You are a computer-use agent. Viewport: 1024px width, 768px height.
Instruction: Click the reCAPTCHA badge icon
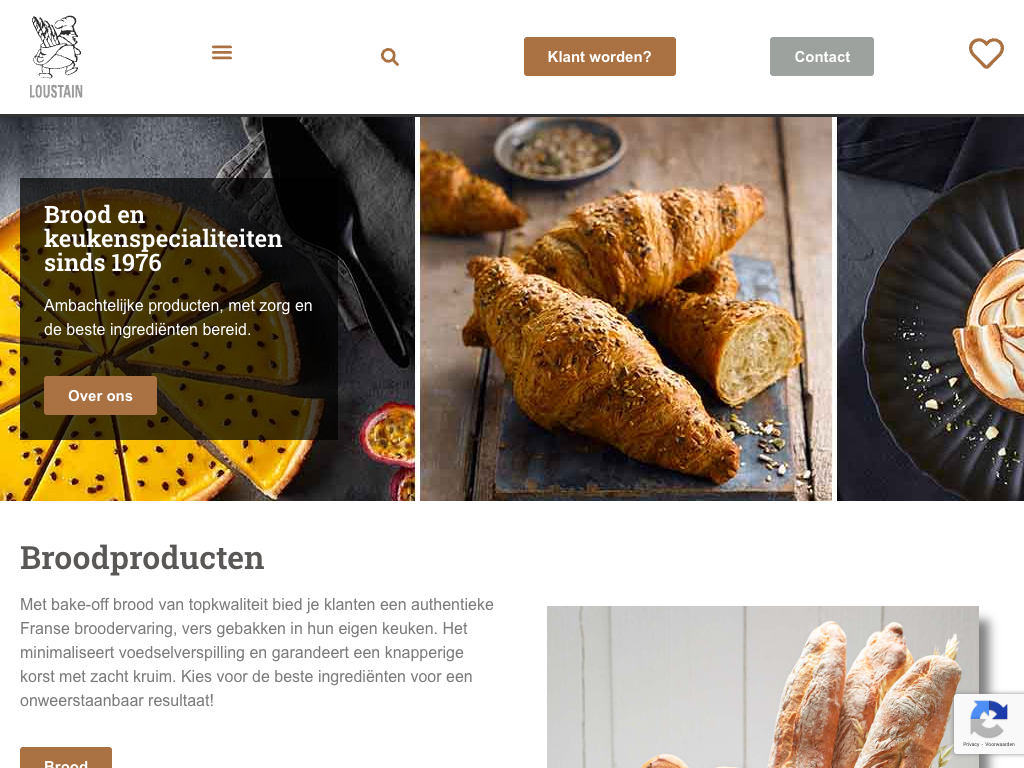[989, 718]
